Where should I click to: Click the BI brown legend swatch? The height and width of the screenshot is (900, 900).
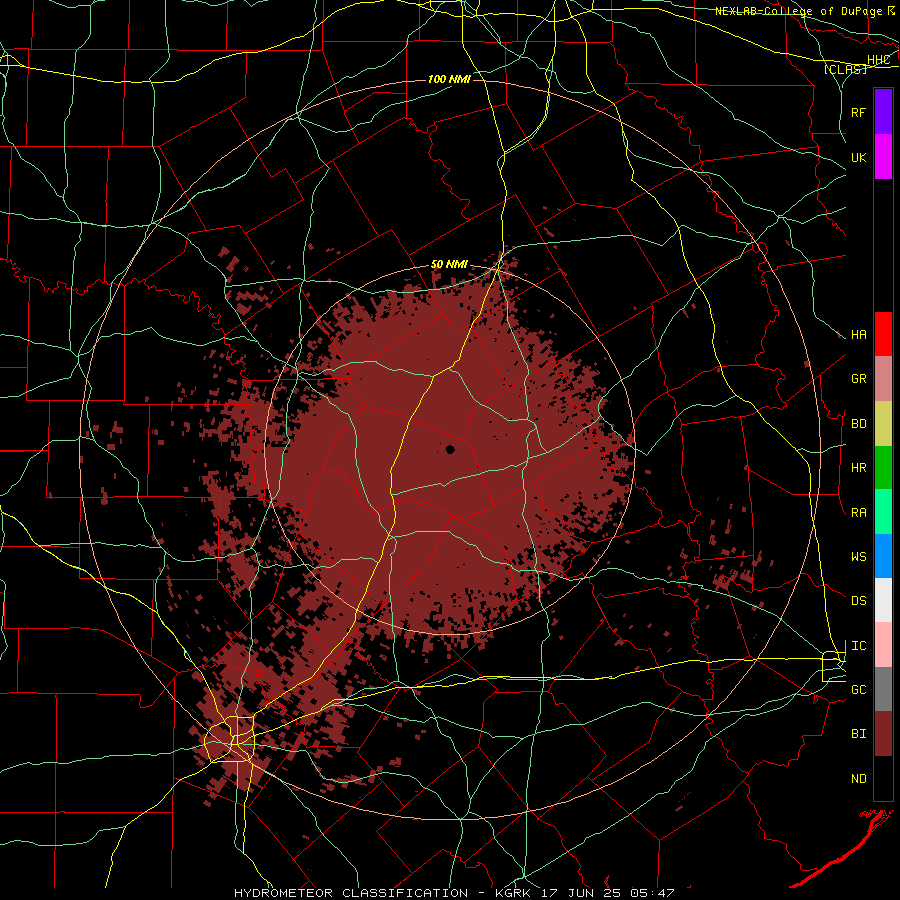883,734
